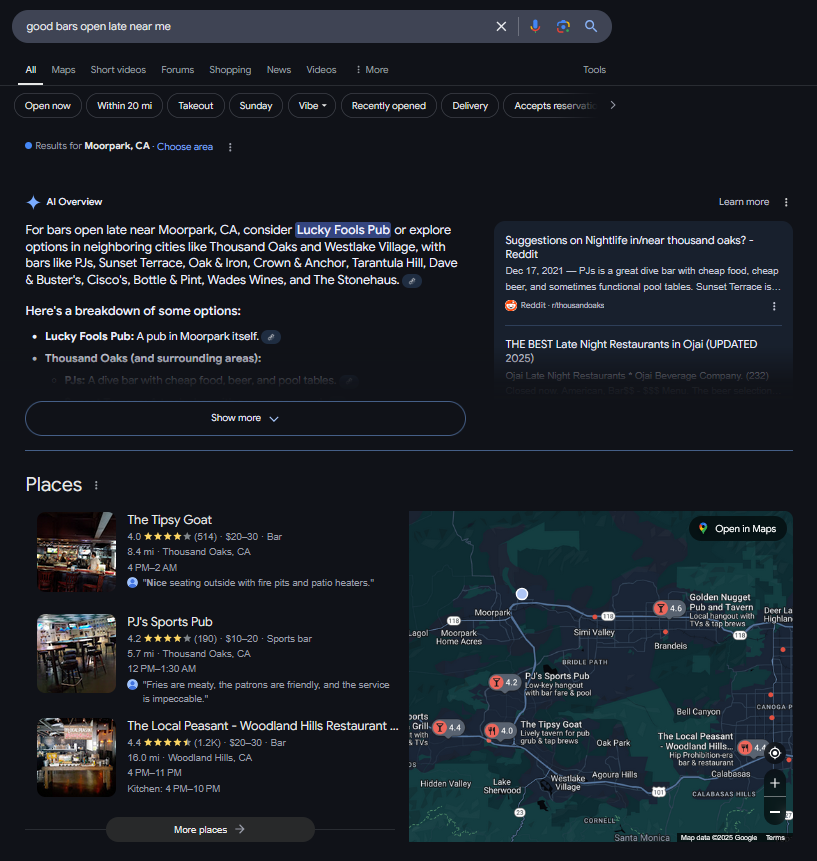Switch to the All results tab
This screenshot has height=861, width=817.
(x=31, y=70)
